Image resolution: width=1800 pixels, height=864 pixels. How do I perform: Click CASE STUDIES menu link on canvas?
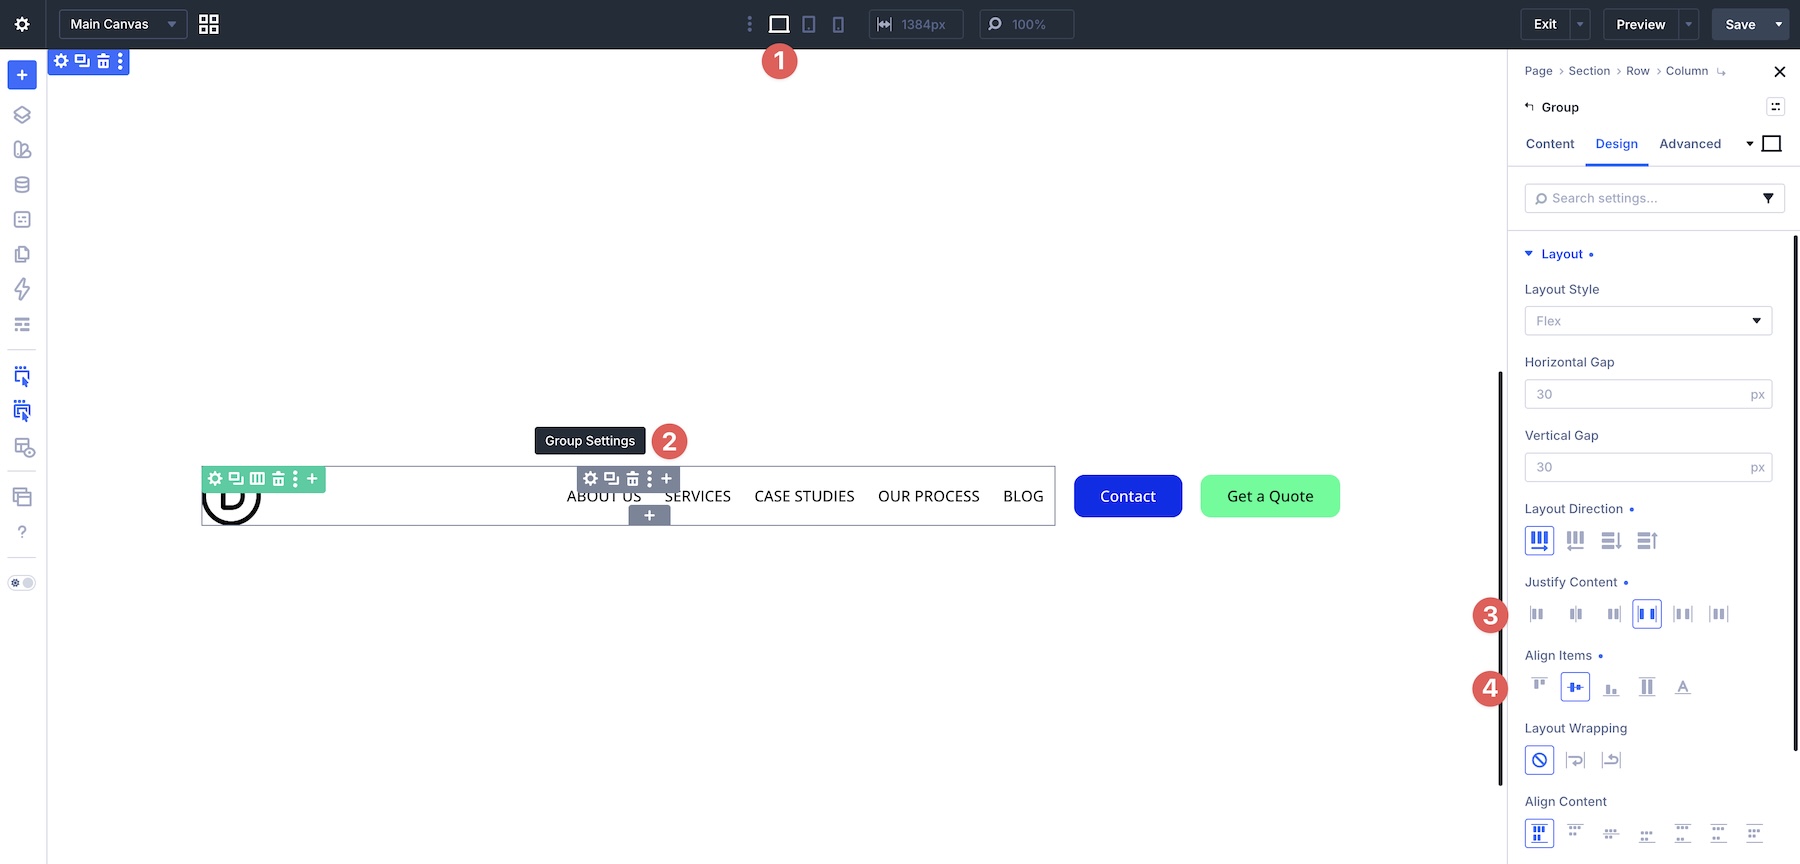pos(804,496)
